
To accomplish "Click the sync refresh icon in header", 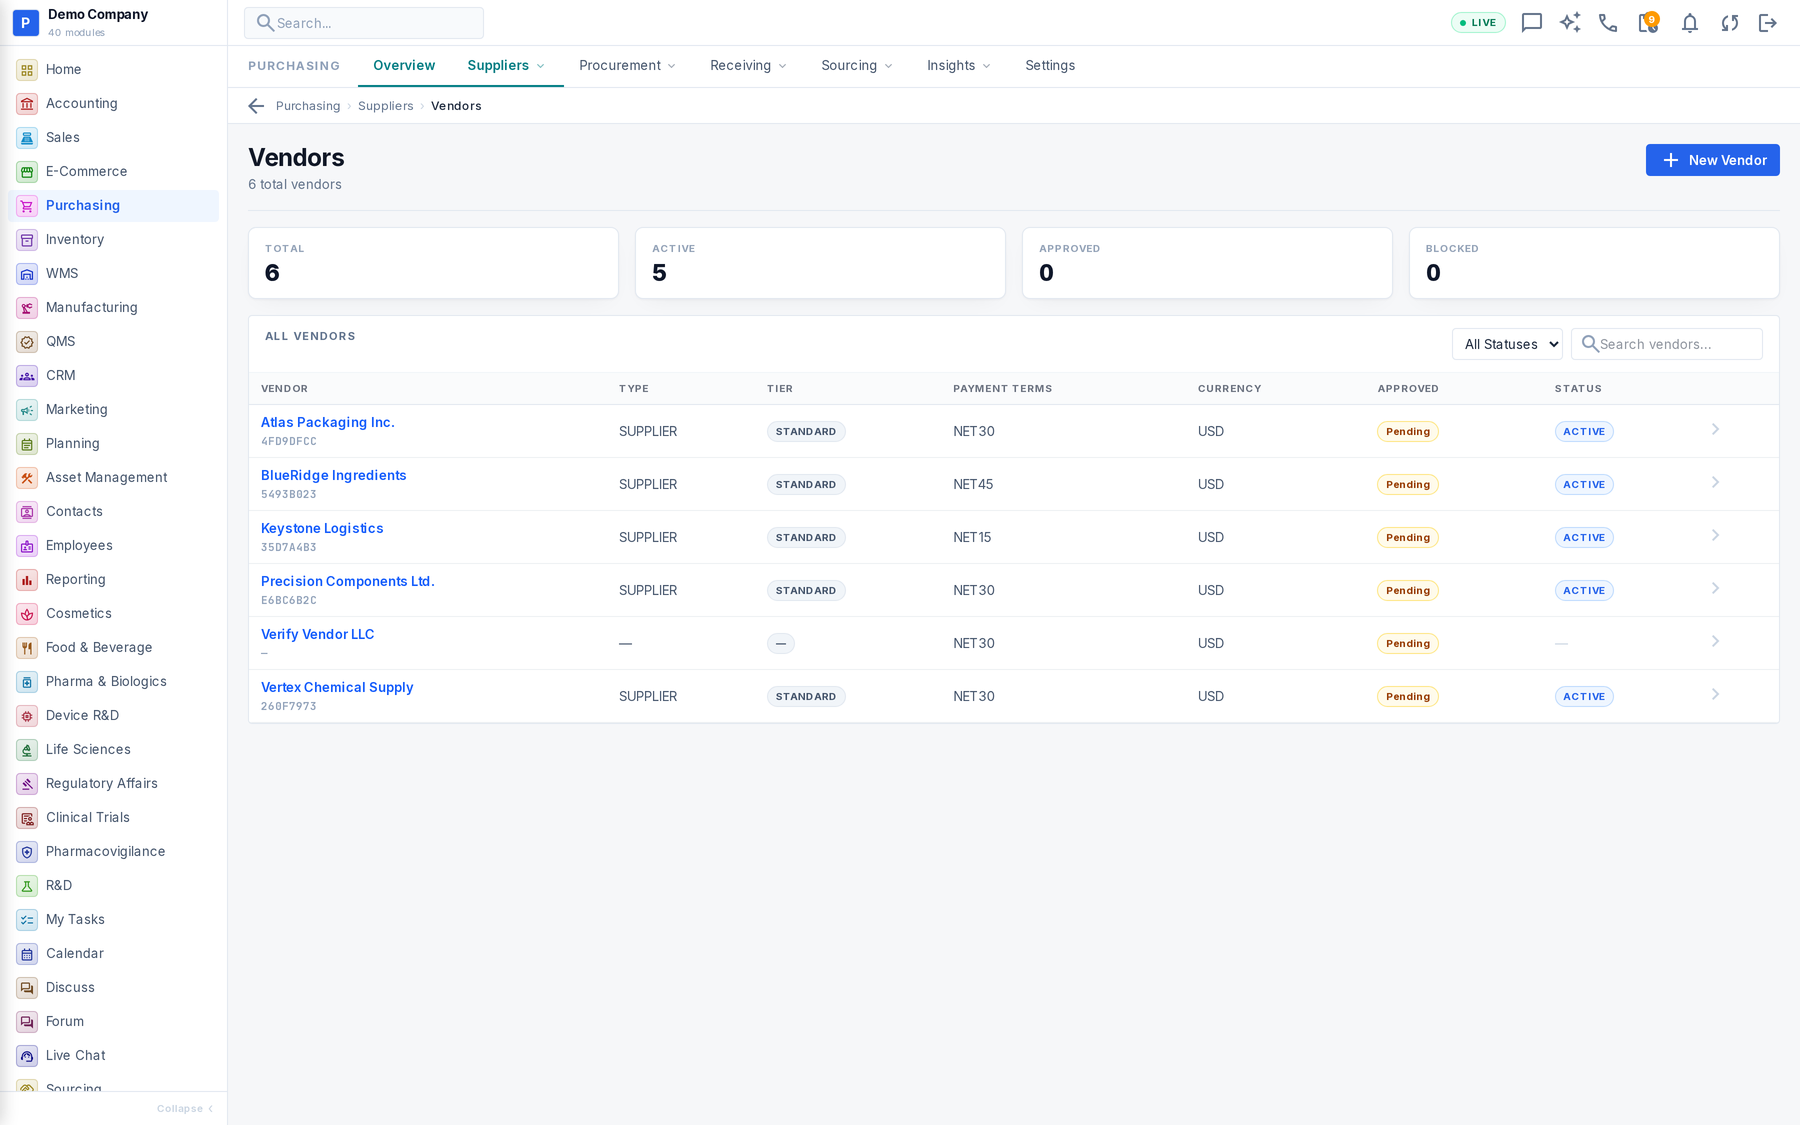I will pos(1729,23).
